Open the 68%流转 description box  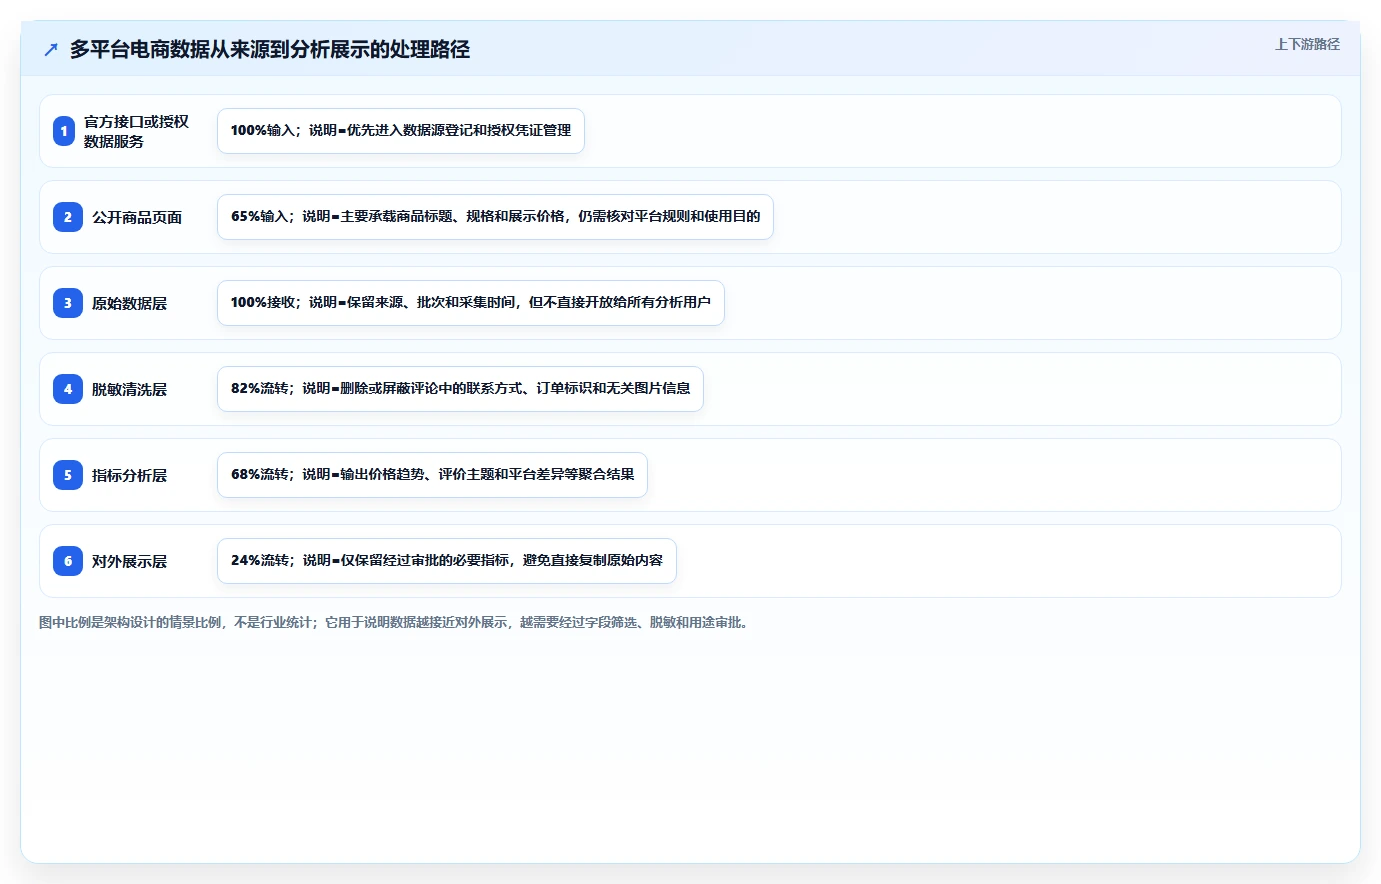tap(432, 475)
